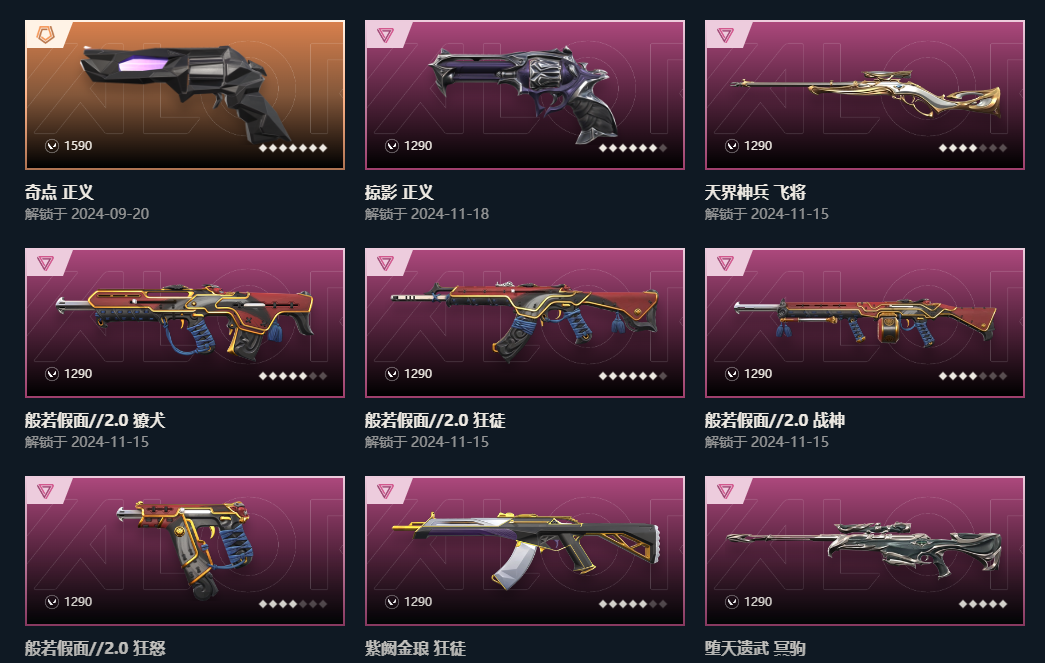This screenshot has width=1045, height=663.
Task: Select the 堕天遗武 冥驹 sniper skin image
Action: 864,550
